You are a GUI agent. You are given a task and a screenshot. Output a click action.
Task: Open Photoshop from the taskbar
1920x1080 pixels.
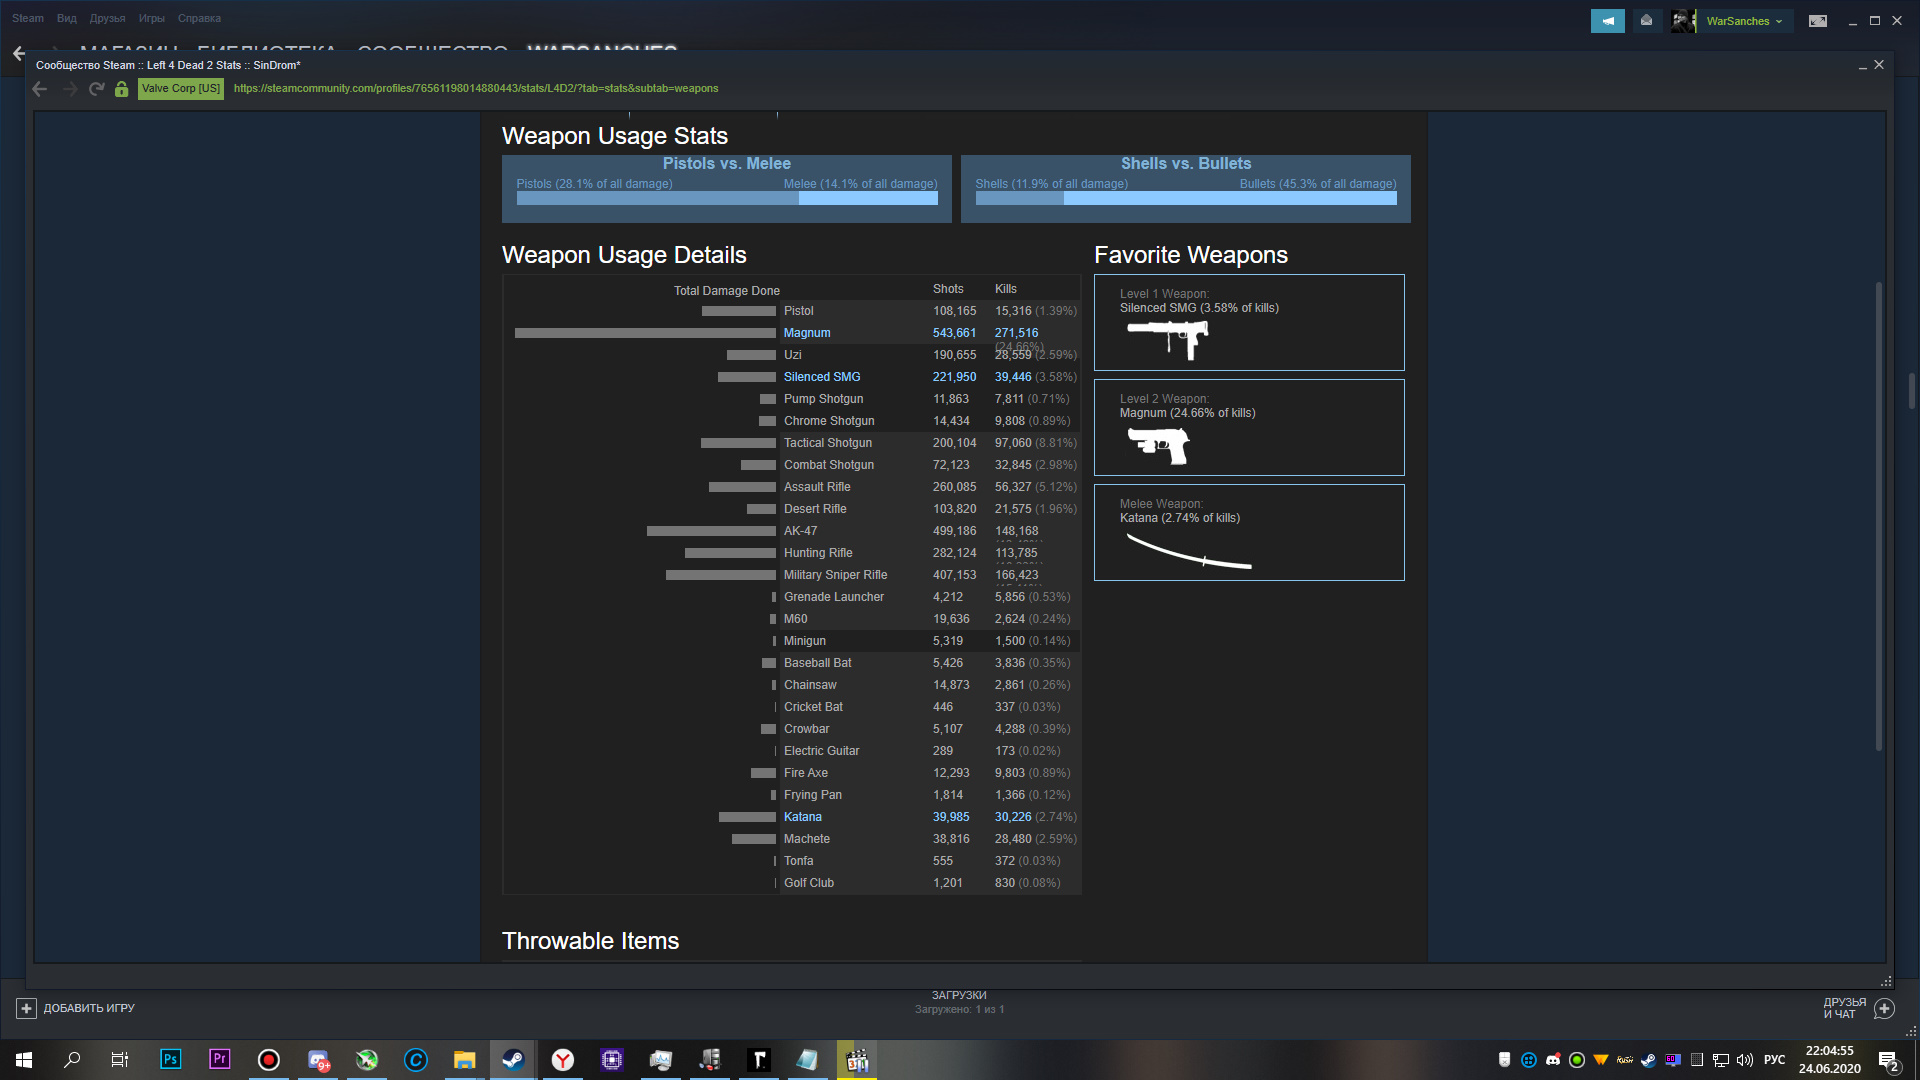pyautogui.click(x=170, y=1059)
